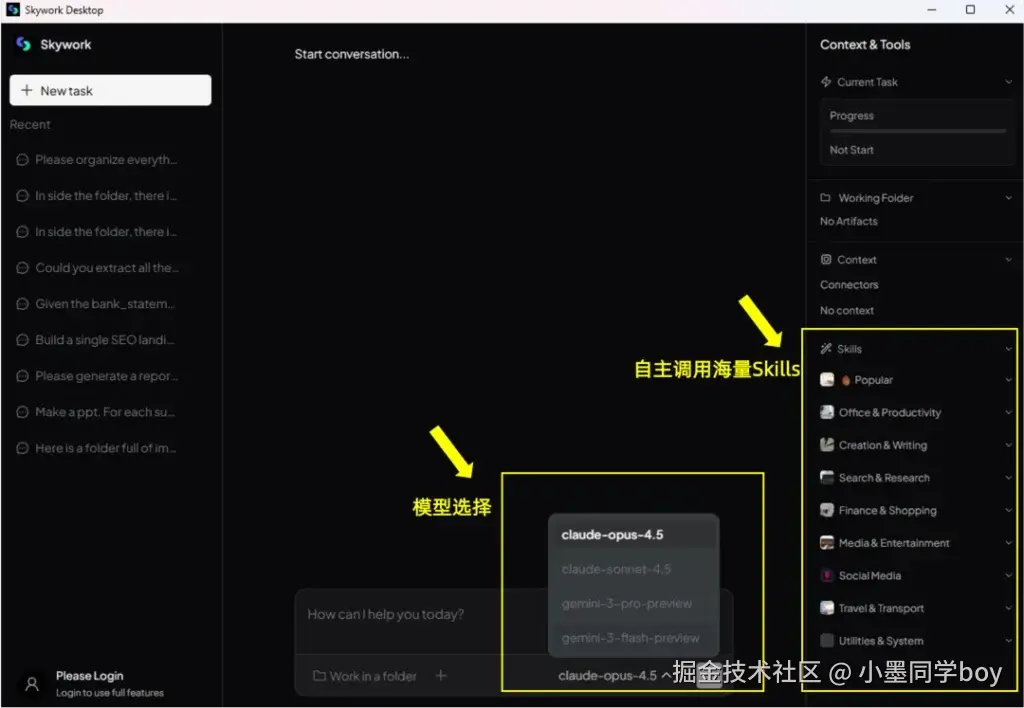Click chat icon beside 'Given the bank_statem...'

click(22, 304)
